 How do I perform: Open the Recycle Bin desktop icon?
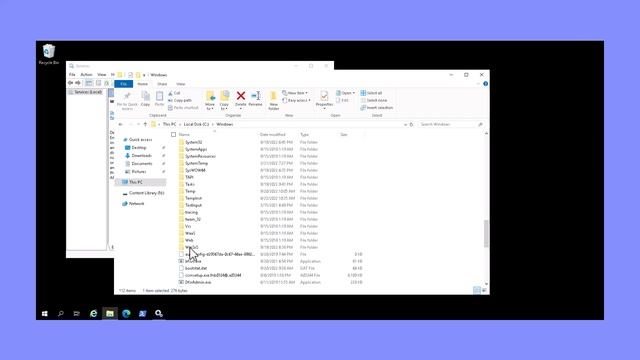coord(49,54)
